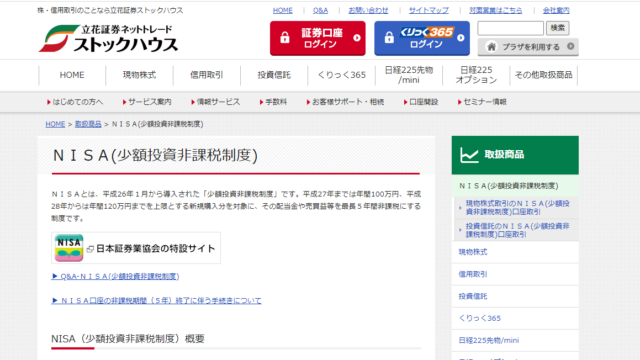This screenshot has height=360, width=640.
Task: Click the arrow icon on blue くりっく365 button
Action: [461, 38]
